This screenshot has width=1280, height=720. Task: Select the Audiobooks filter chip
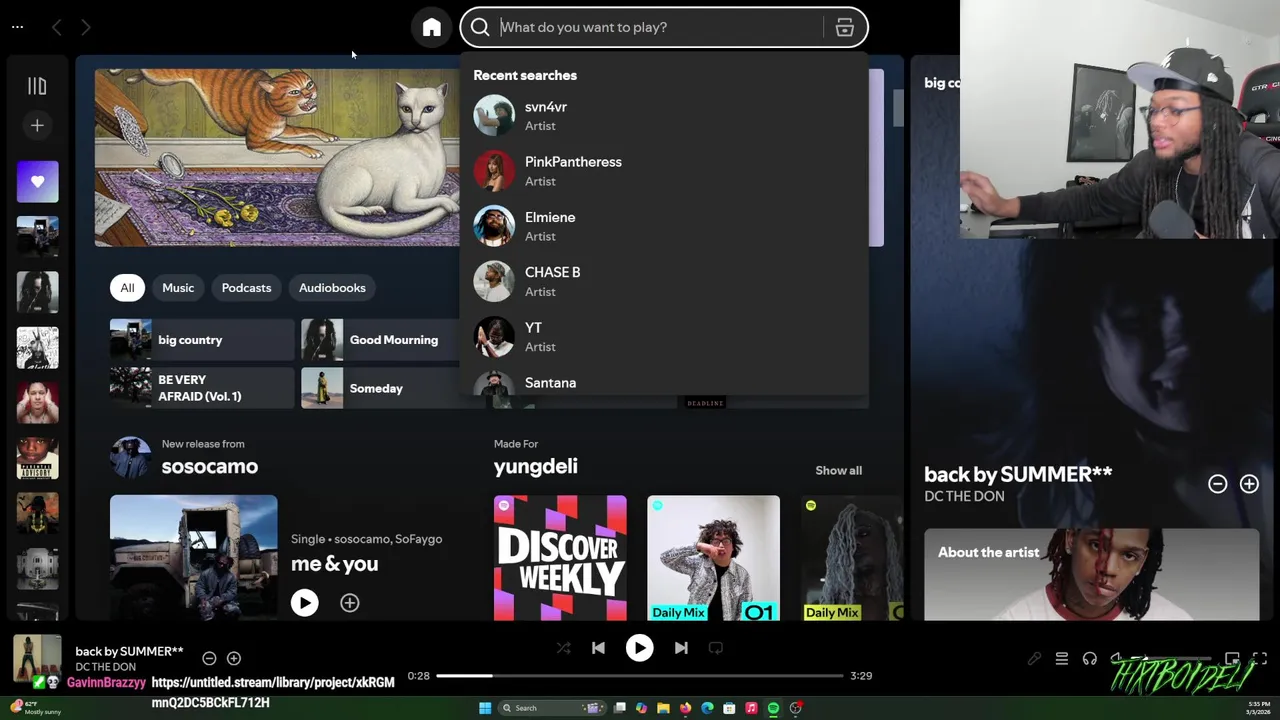click(x=332, y=288)
